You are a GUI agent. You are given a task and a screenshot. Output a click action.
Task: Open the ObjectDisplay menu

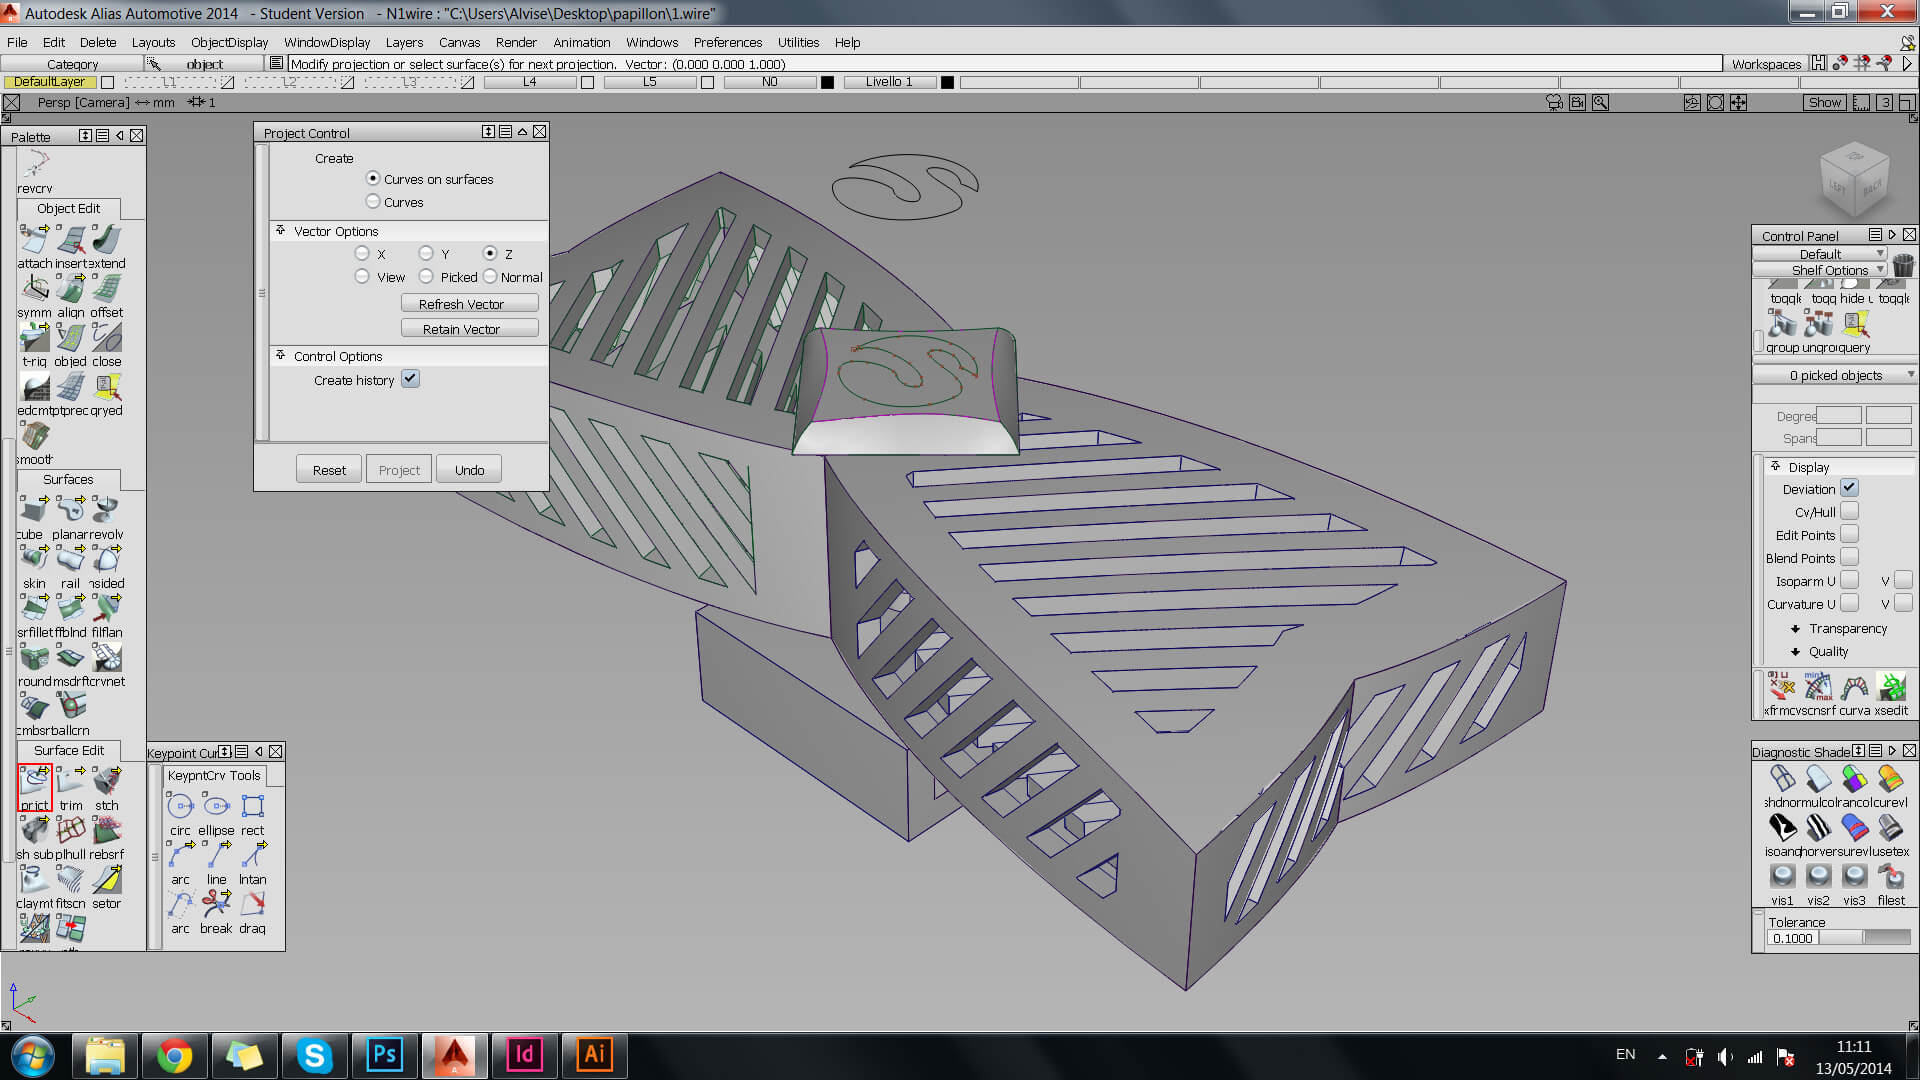(x=229, y=42)
